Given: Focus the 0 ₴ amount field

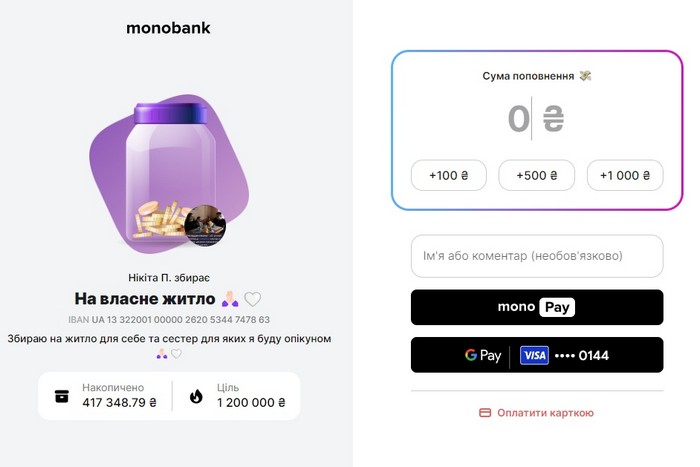Looking at the screenshot, I should [536, 119].
